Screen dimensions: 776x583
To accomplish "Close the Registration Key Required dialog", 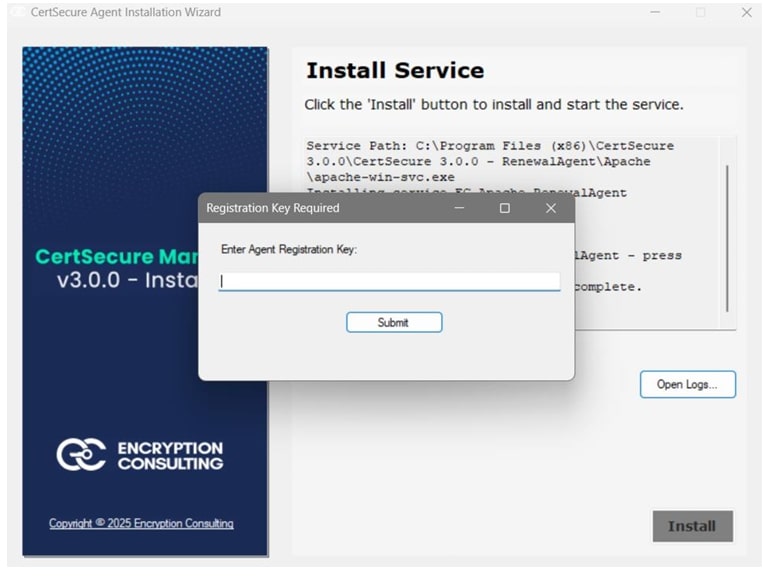I will (551, 208).
